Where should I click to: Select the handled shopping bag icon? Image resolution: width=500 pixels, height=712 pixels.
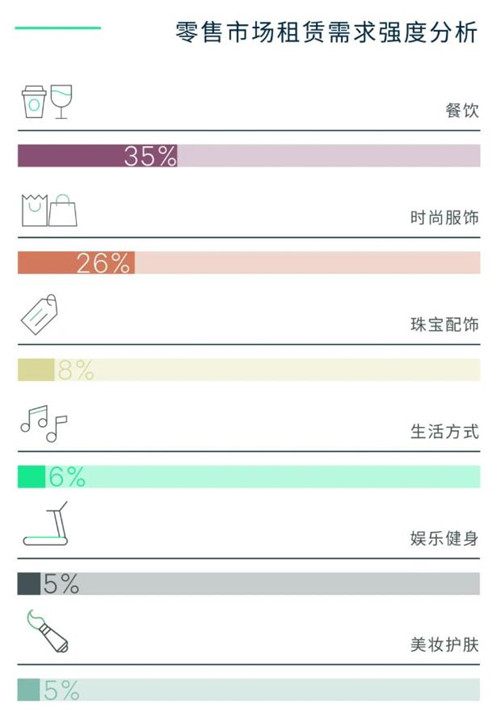coord(63,210)
